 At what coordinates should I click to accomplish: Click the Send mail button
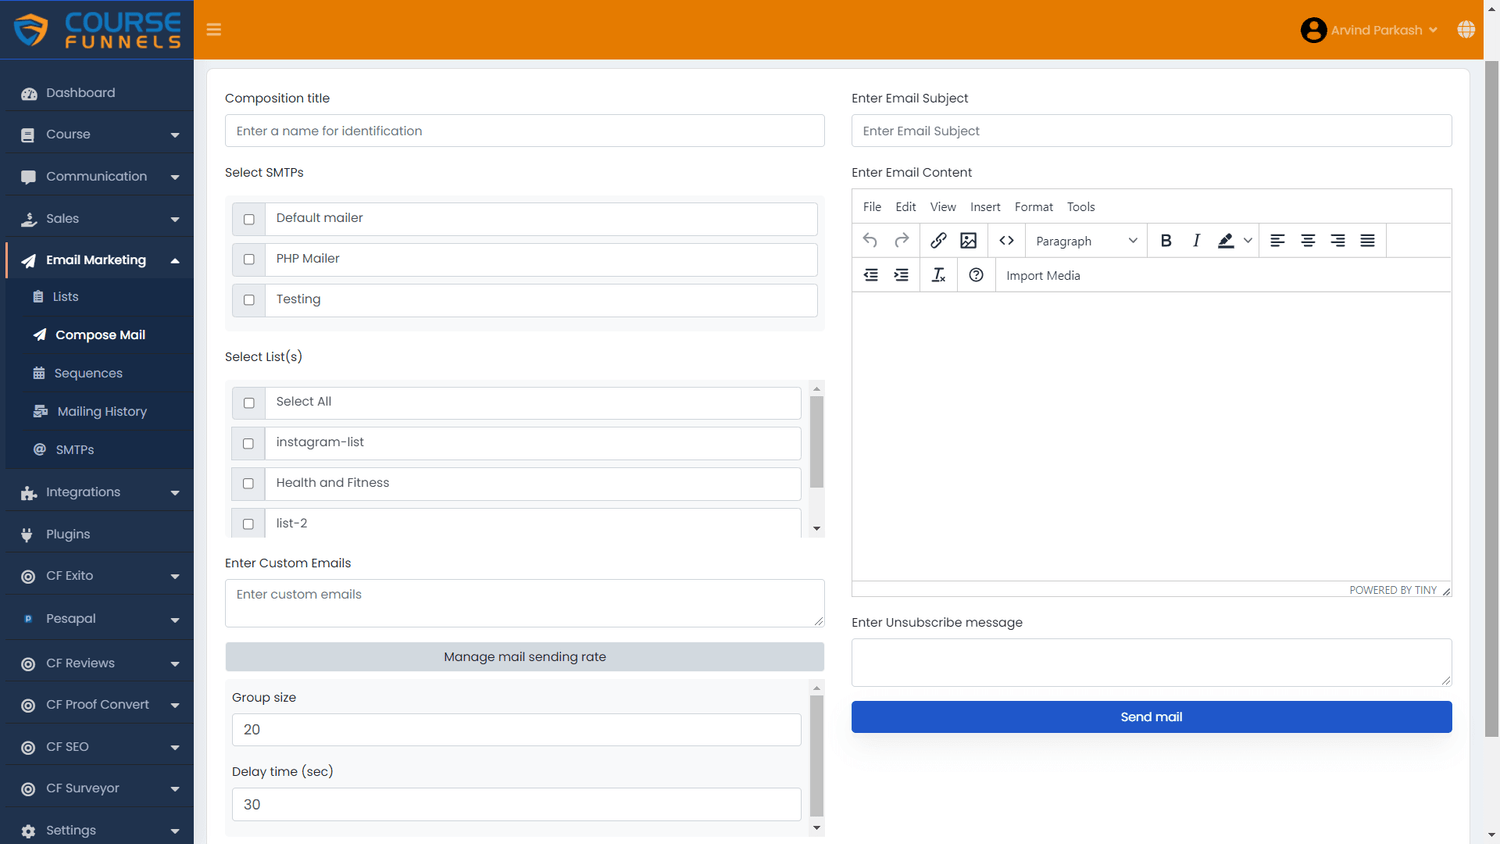(1151, 716)
